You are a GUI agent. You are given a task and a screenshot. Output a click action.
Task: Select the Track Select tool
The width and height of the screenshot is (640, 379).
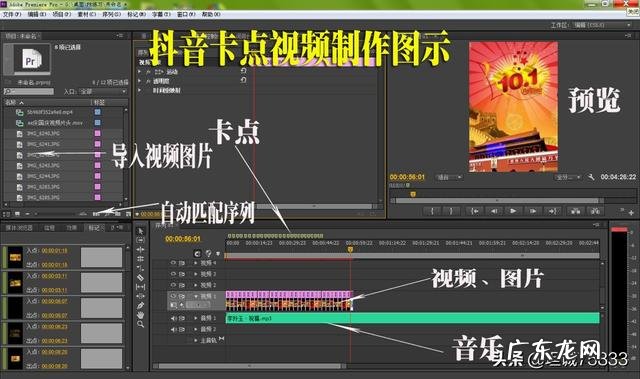pos(140,240)
